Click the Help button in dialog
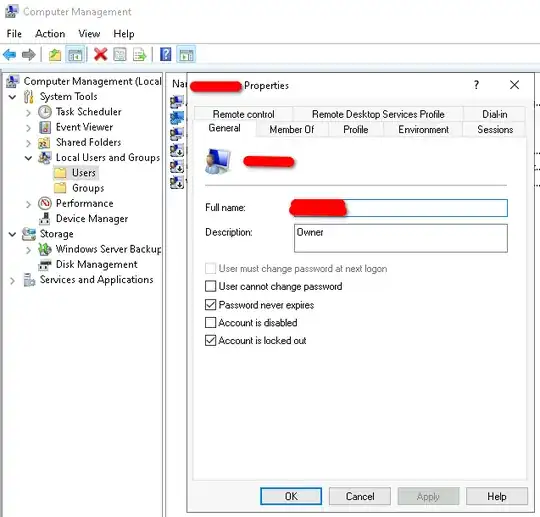 [497, 496]
